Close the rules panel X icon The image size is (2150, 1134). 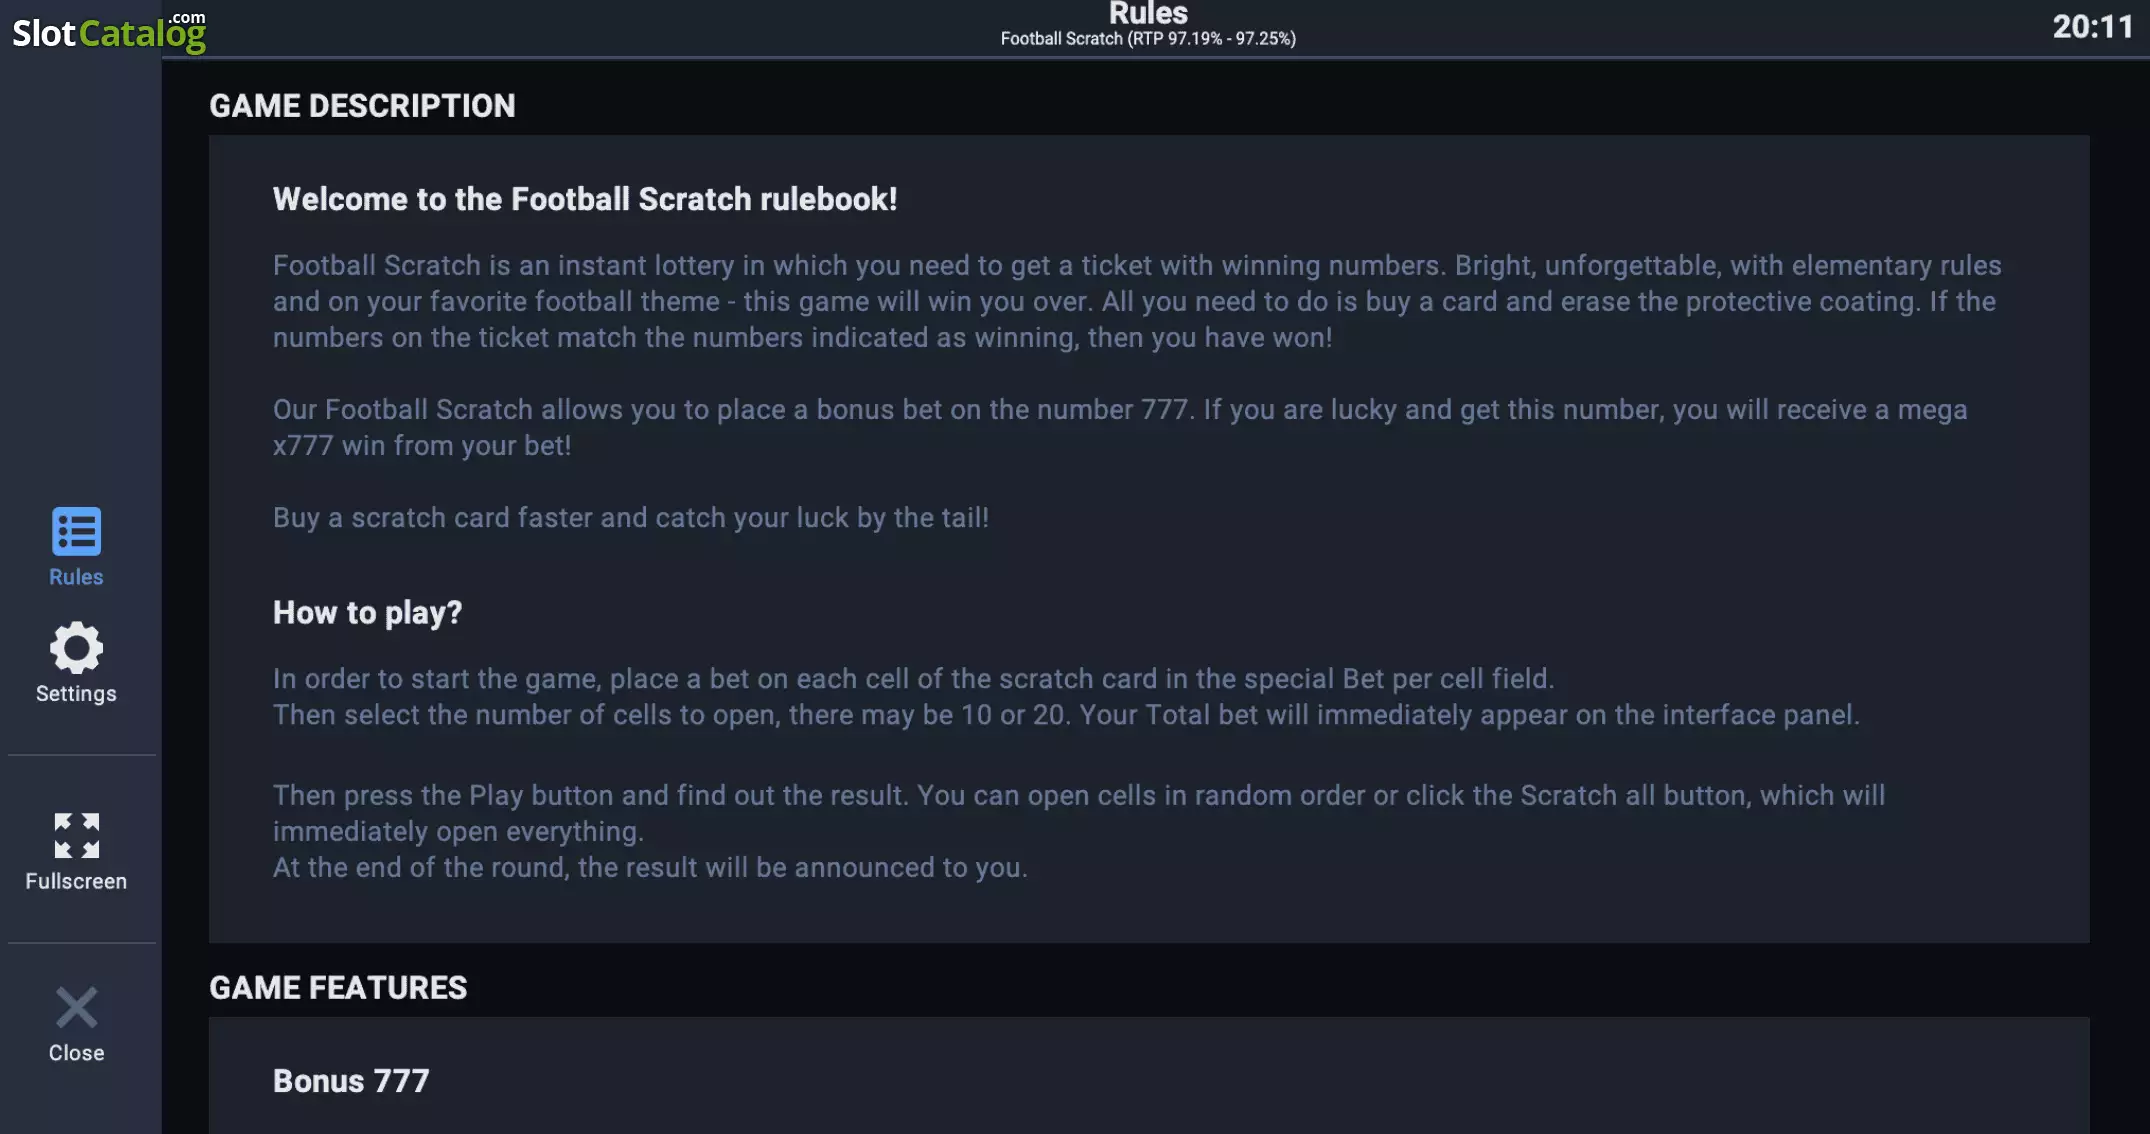click(x=76, y=1007)
